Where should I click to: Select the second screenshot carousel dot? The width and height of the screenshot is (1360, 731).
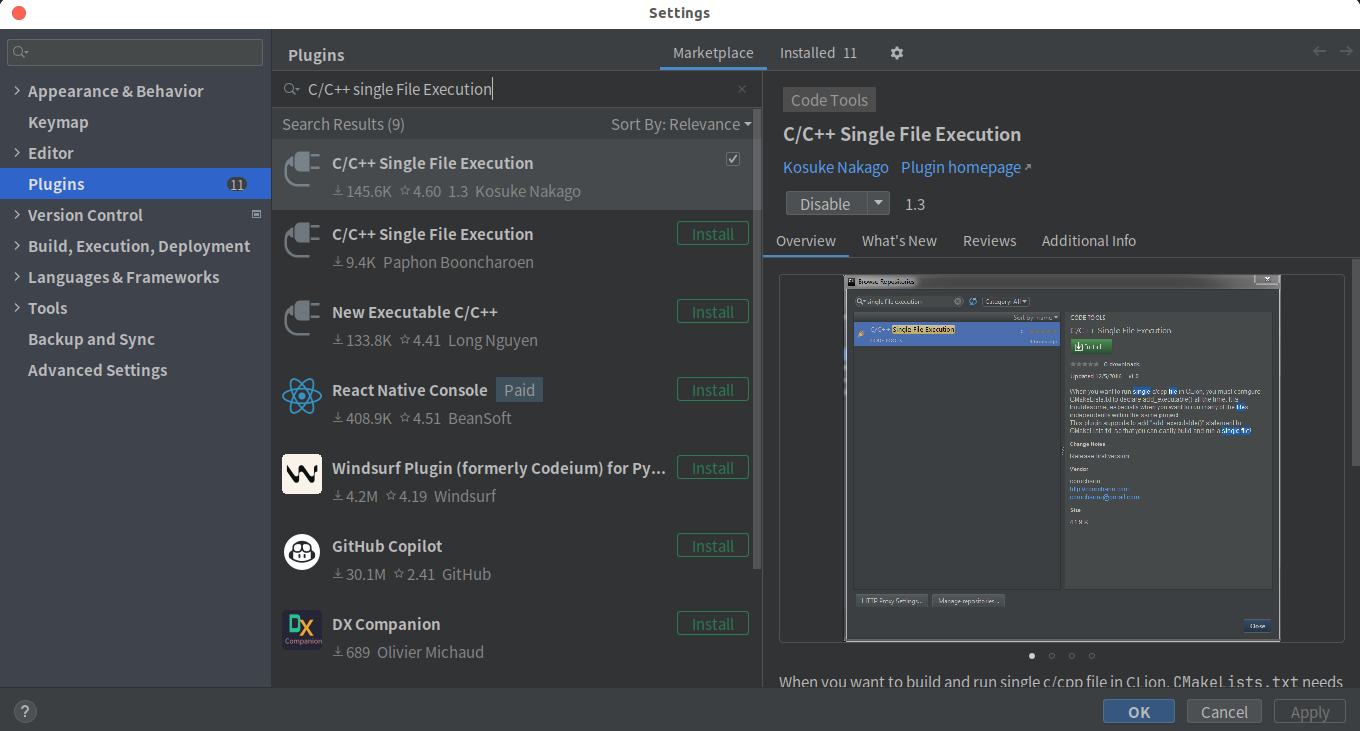coord(1052,656)
